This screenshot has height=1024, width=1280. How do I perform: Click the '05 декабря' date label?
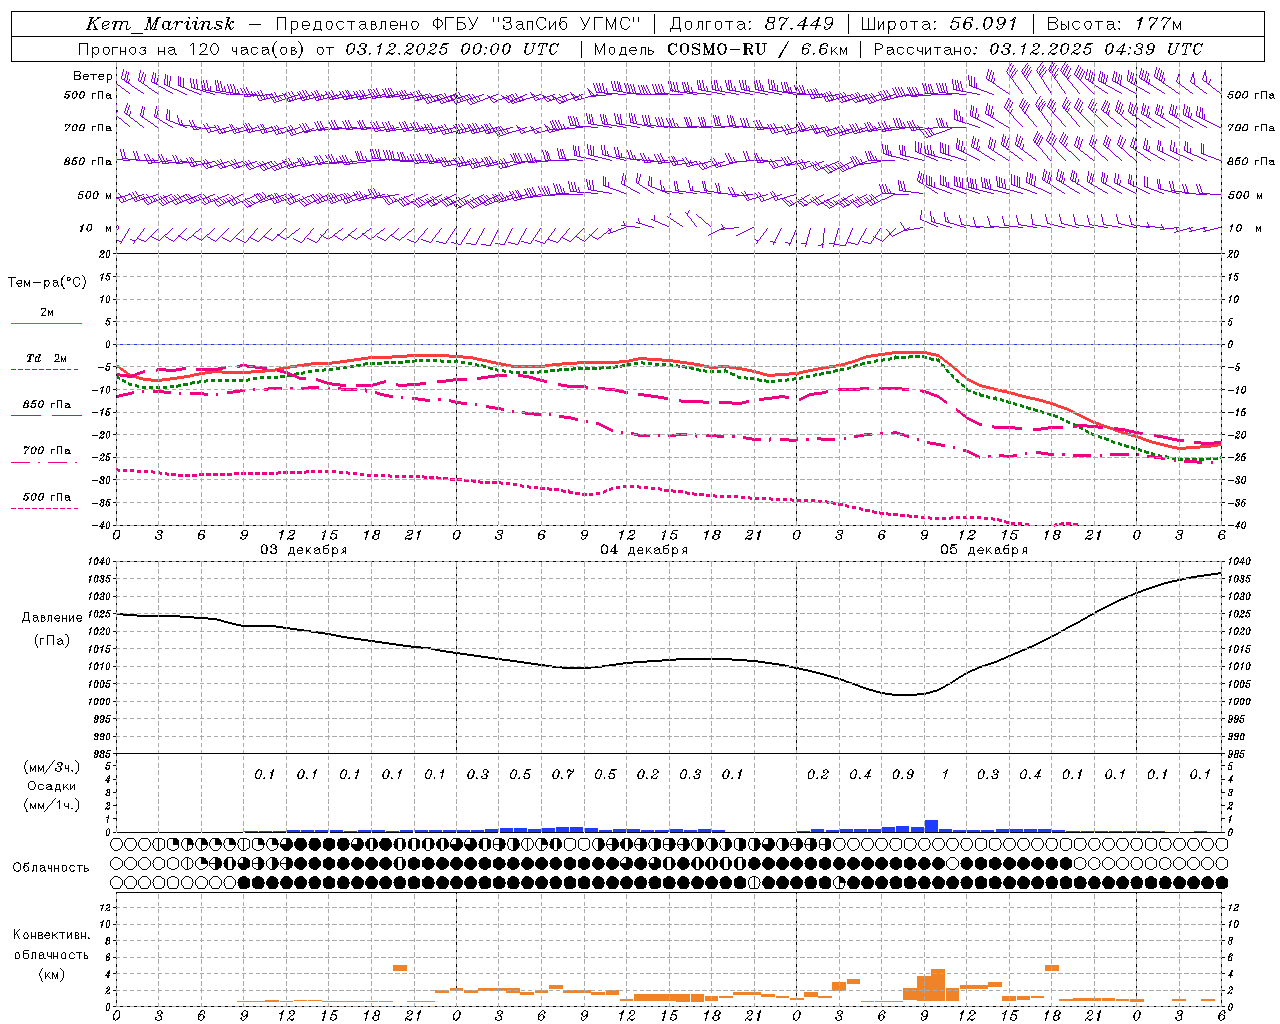click(x=984, y=550)
